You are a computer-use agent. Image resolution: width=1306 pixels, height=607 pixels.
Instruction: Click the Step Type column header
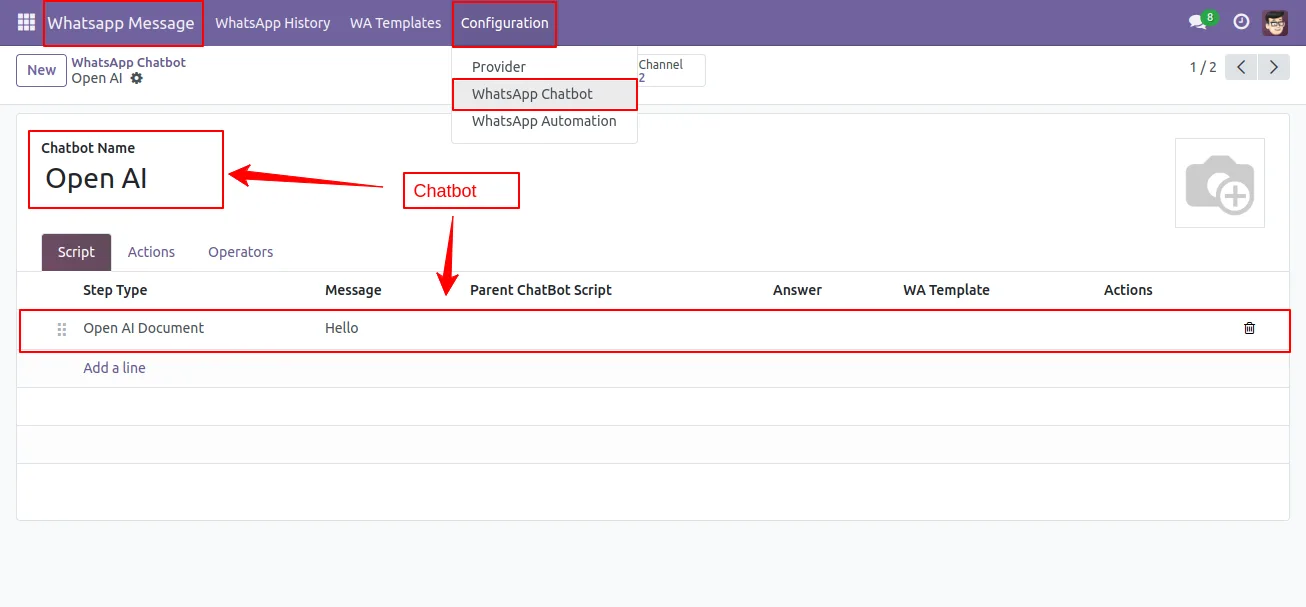coord(115,290)
